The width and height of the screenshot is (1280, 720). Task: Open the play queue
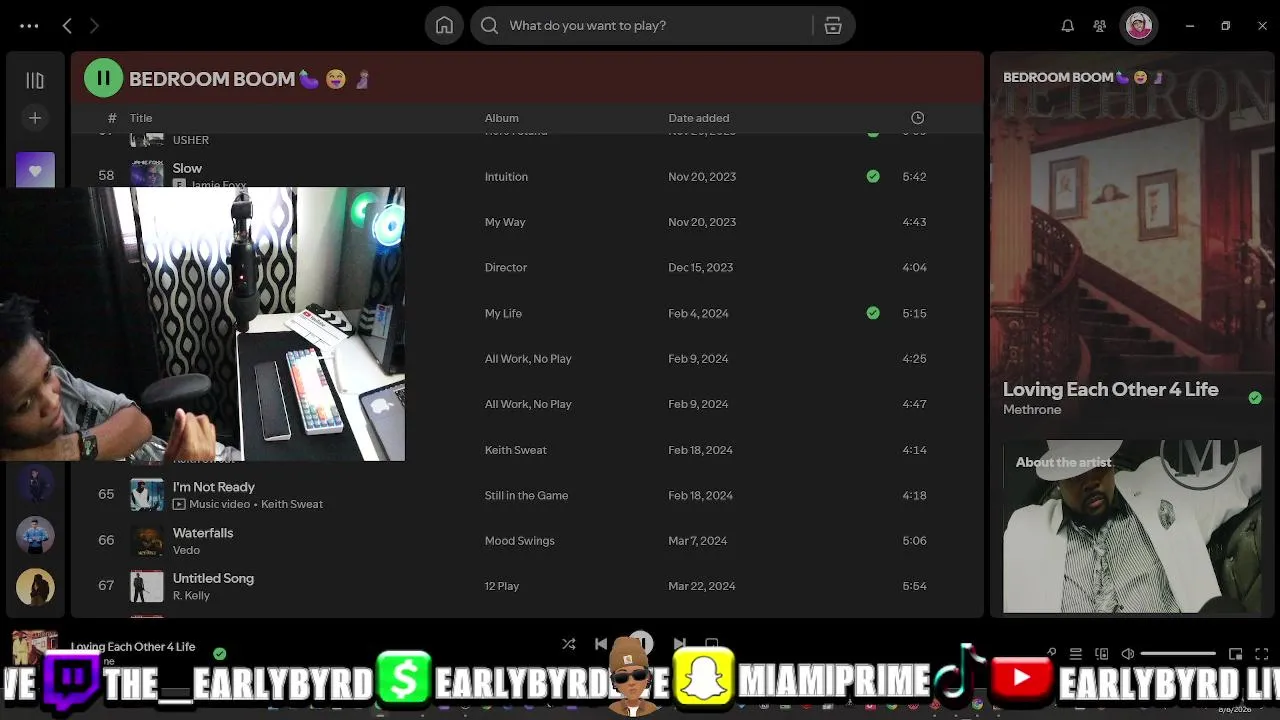click(x=1075, y=654)
